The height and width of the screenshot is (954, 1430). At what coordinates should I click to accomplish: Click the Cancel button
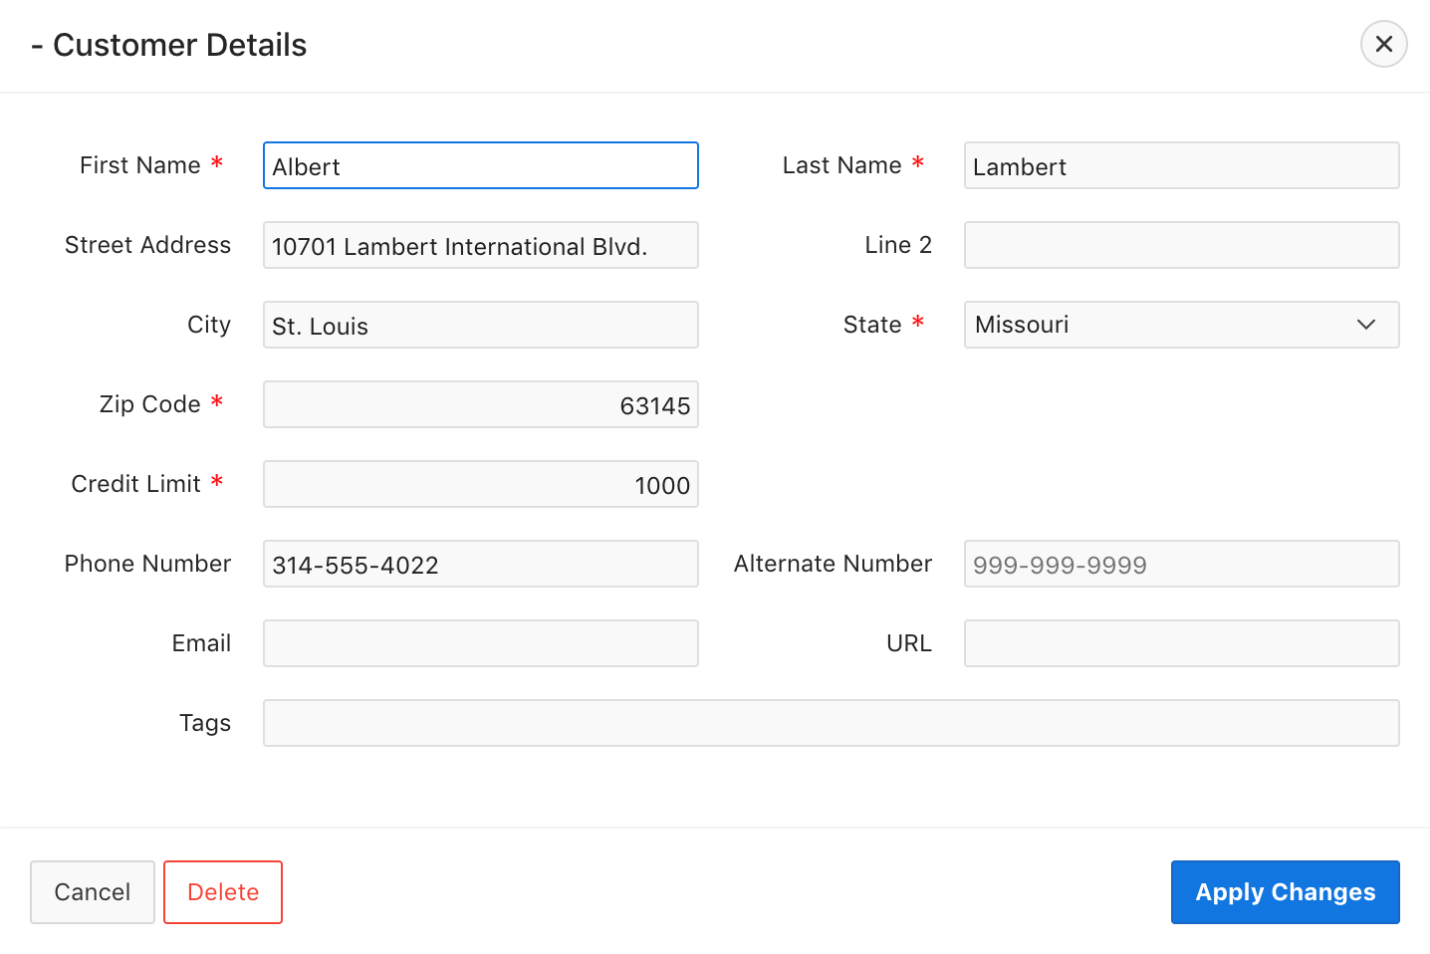click(92, 892)
